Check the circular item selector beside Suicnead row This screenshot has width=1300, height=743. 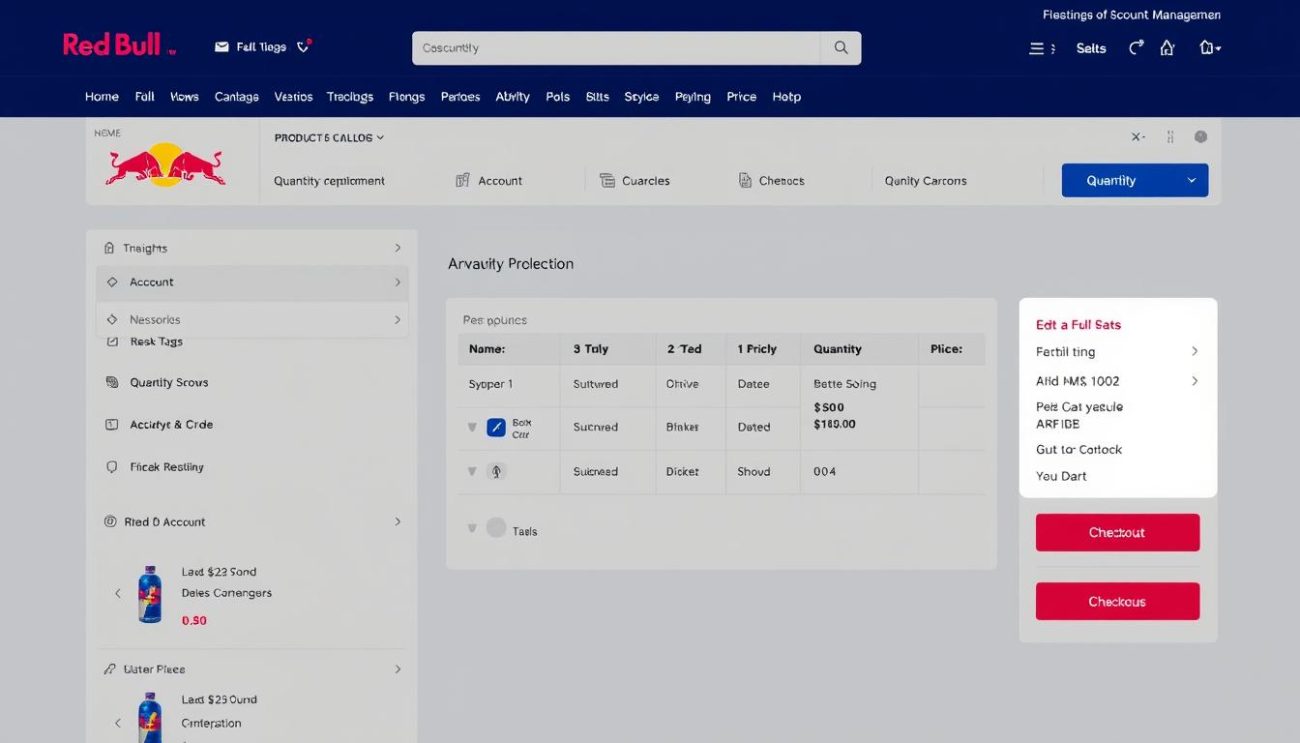[x=495, y=470]
